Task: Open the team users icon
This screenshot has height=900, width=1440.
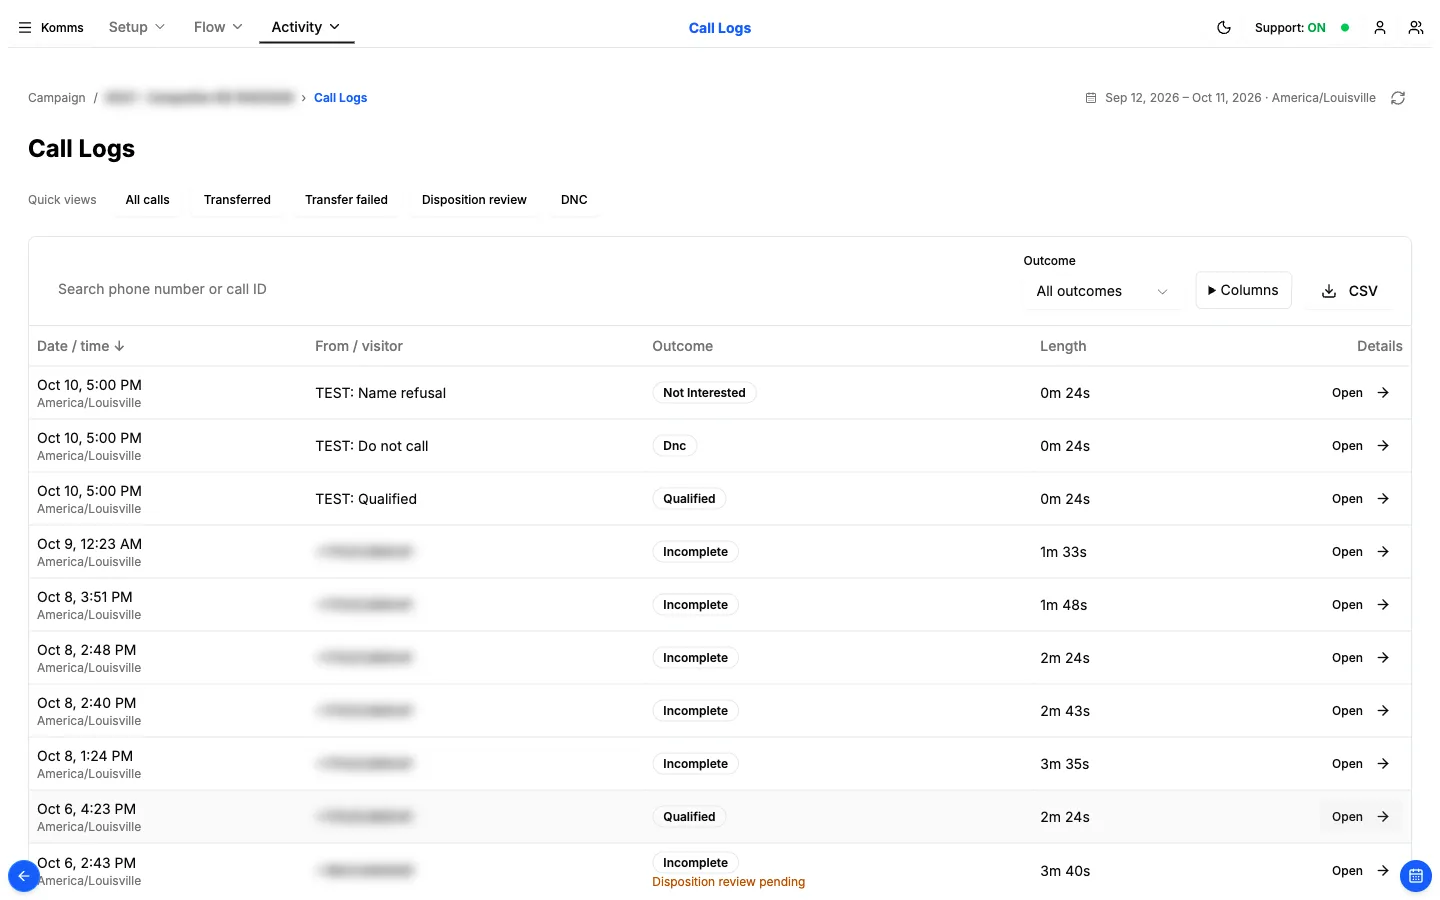Action: pos(1416,28)
